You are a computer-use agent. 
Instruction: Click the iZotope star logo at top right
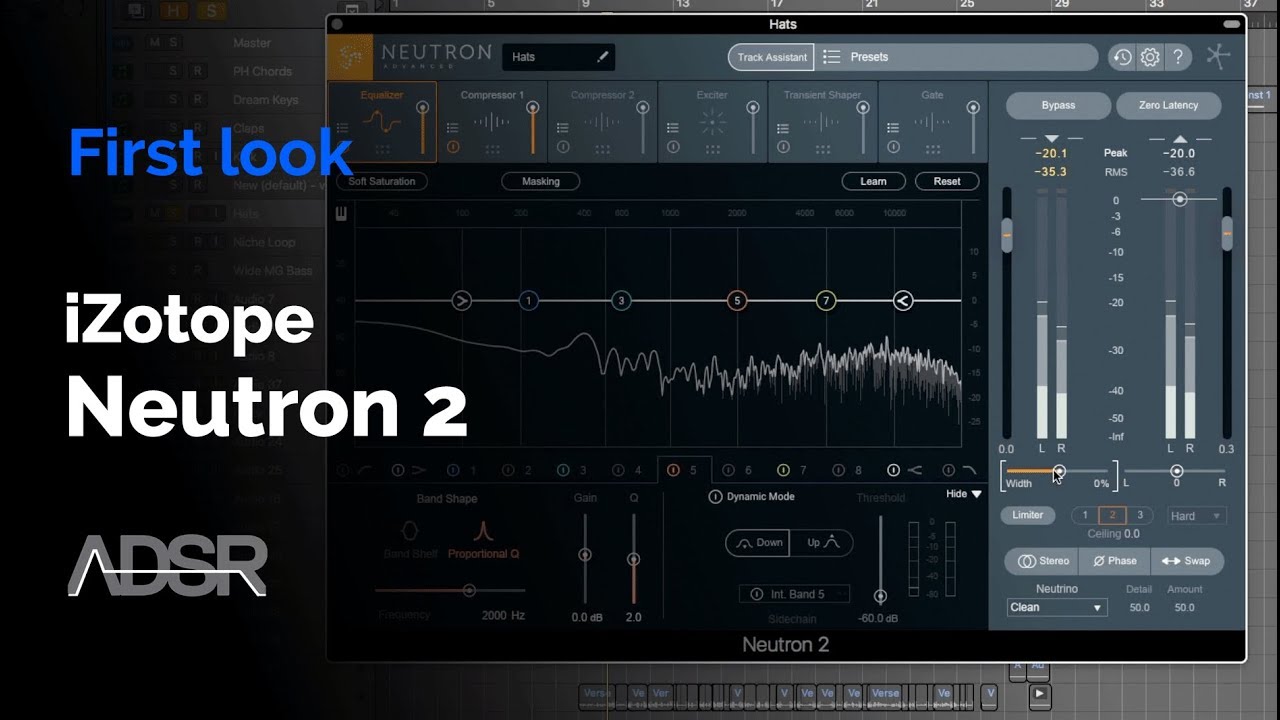coord(1217,56)
